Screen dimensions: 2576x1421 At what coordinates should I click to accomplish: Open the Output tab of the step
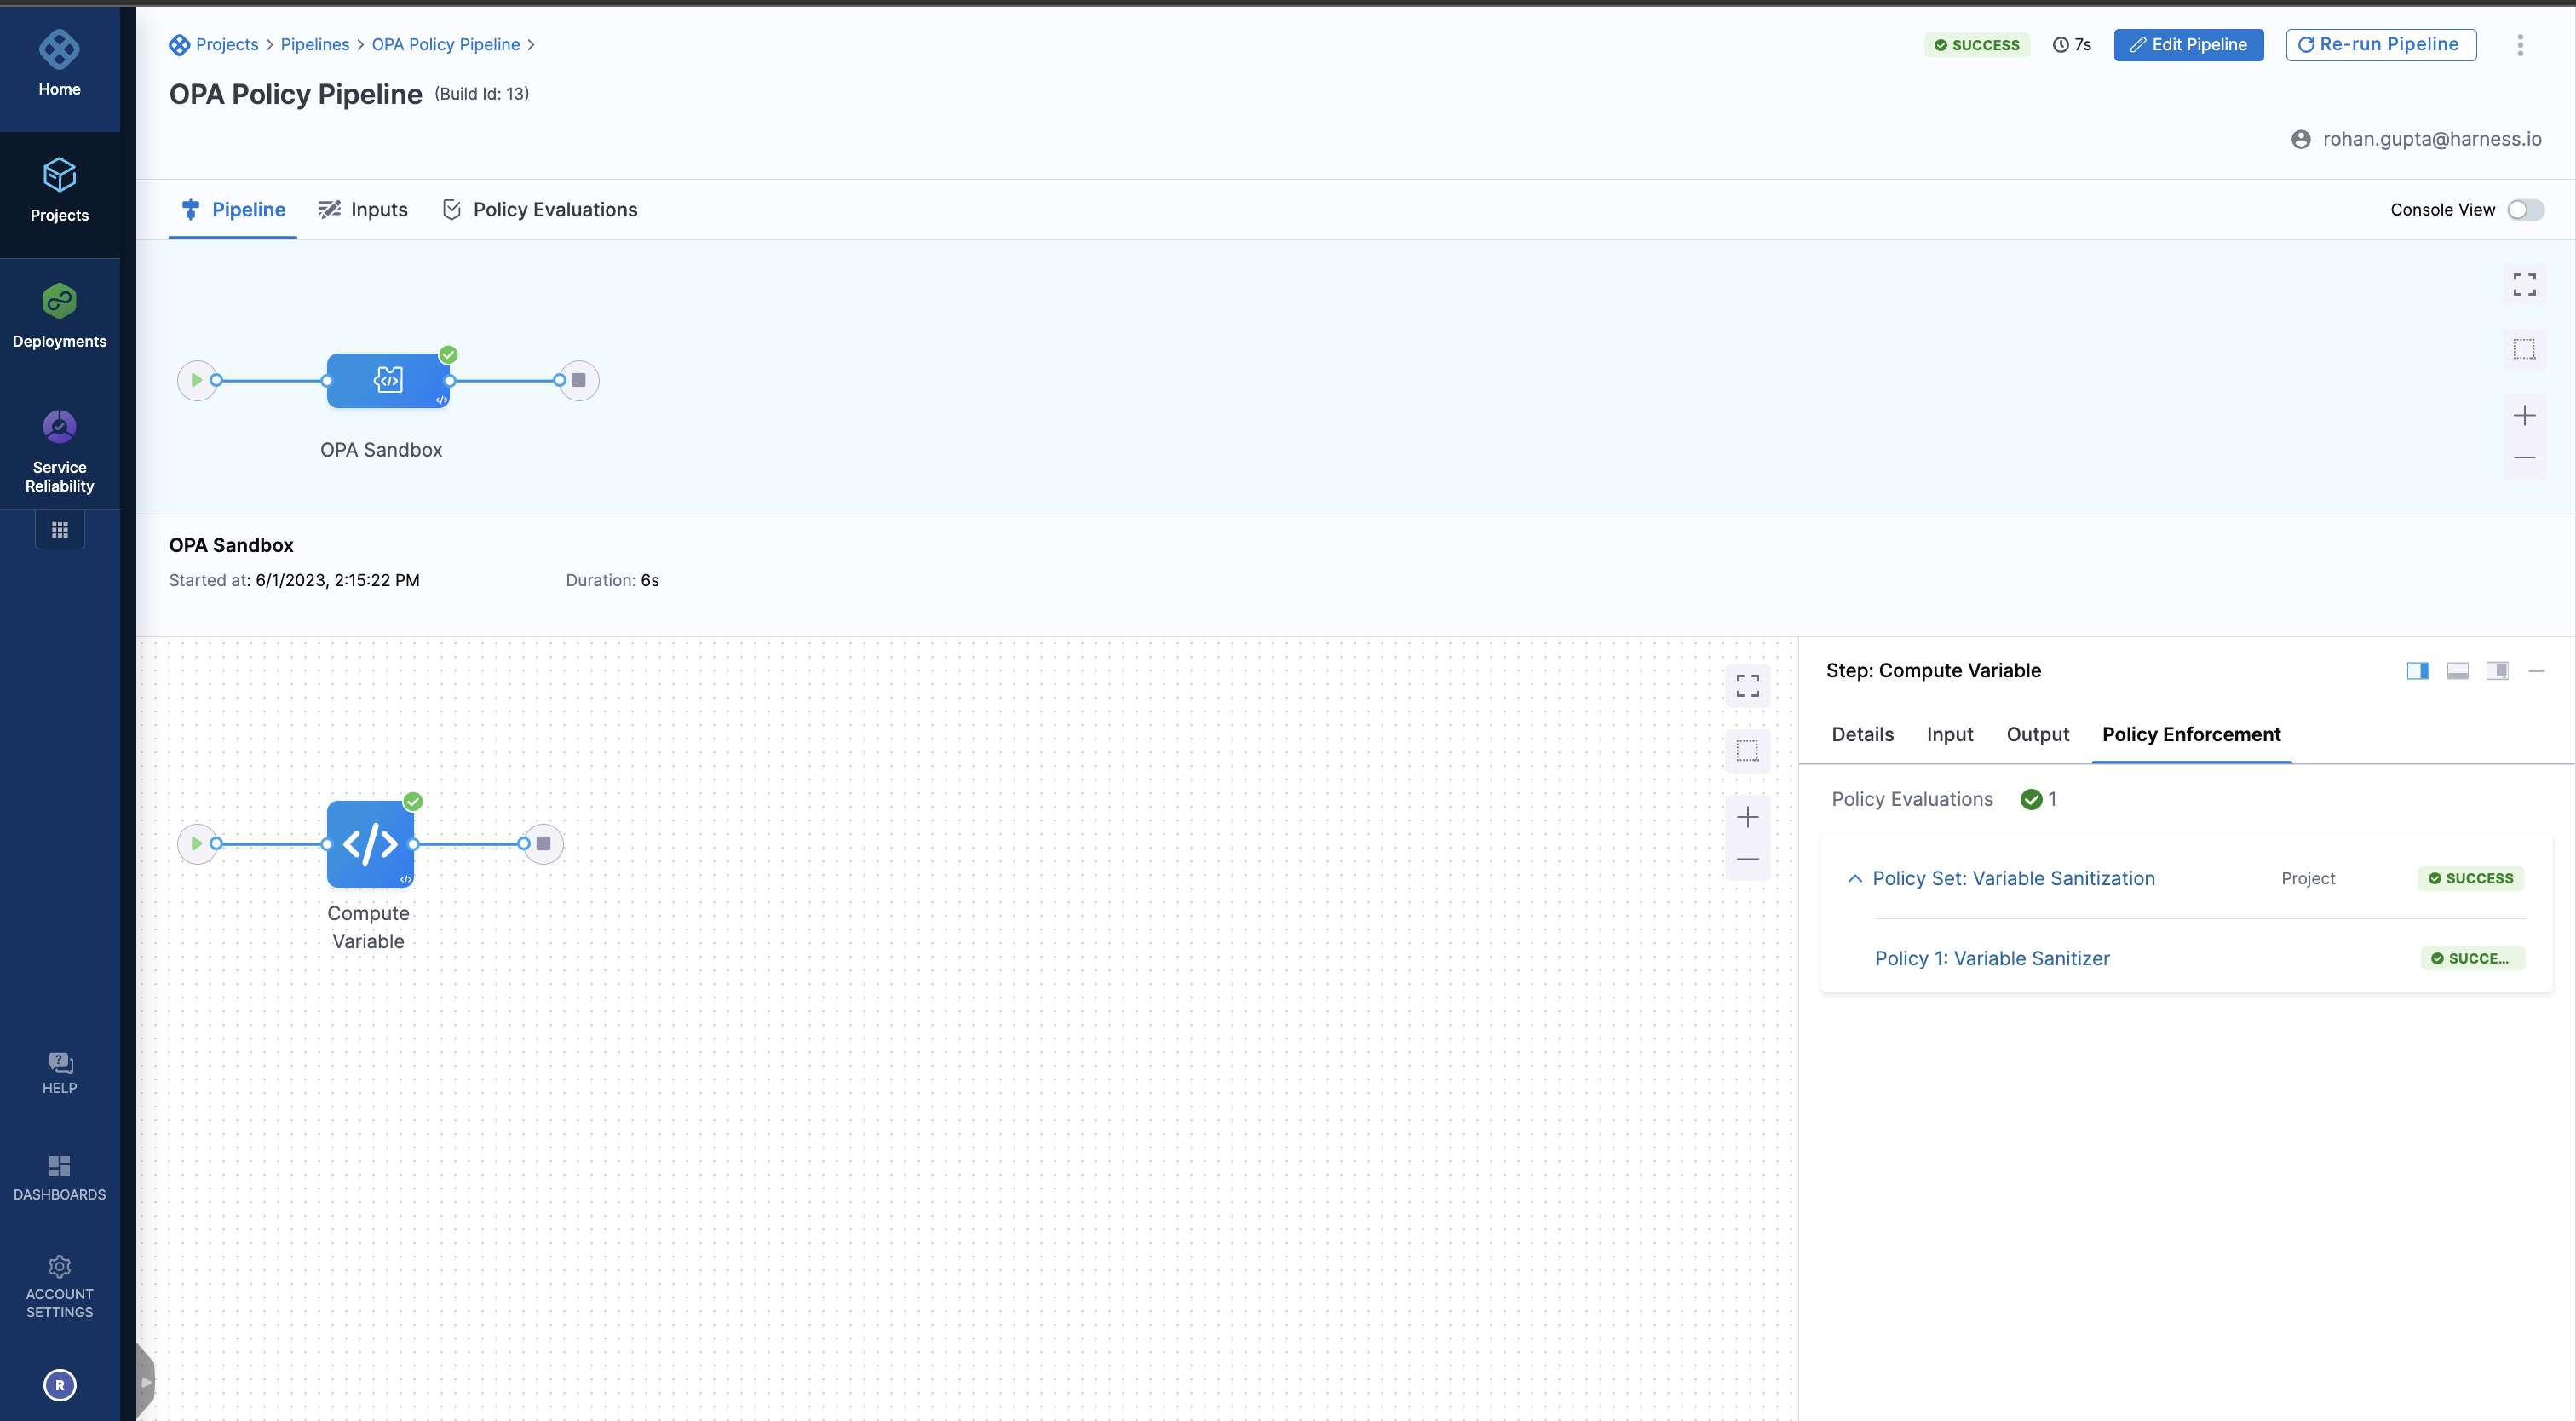point(2037,734)
